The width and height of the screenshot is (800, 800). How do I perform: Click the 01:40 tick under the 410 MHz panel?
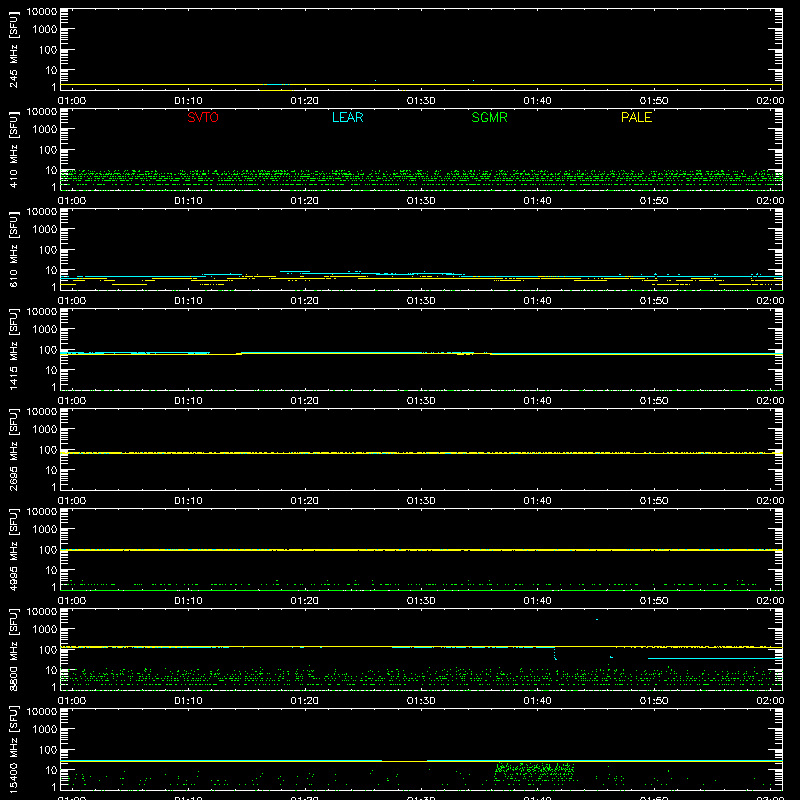[537, 201]
